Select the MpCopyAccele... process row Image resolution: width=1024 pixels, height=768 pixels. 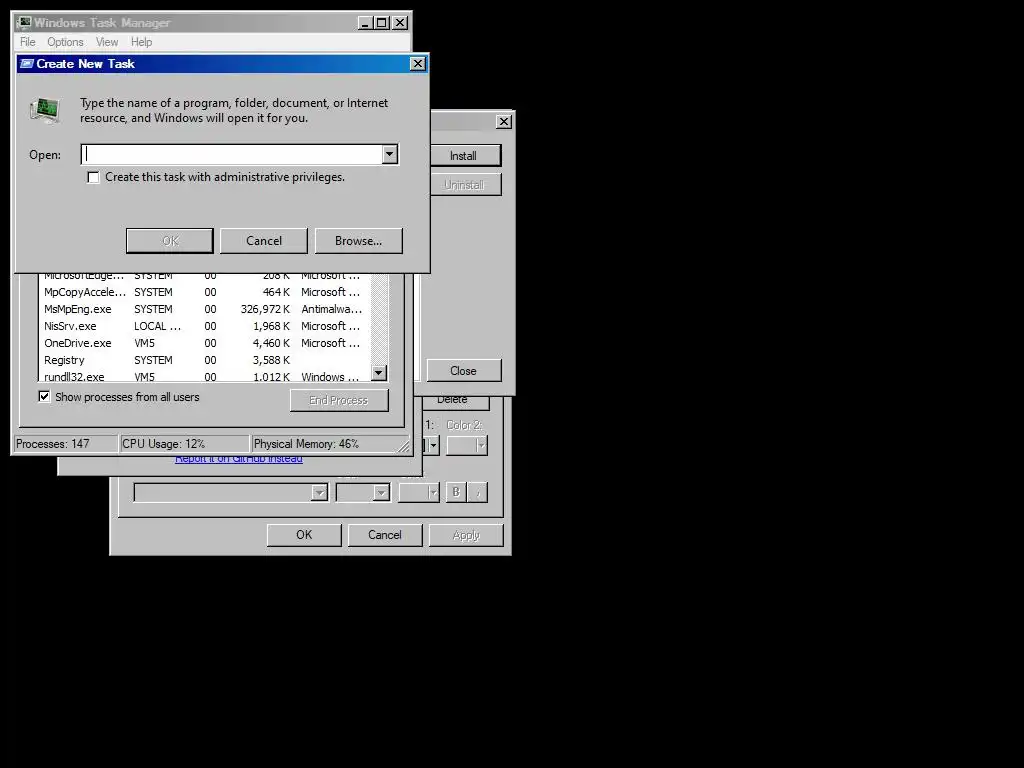click(x=202, y=292)
